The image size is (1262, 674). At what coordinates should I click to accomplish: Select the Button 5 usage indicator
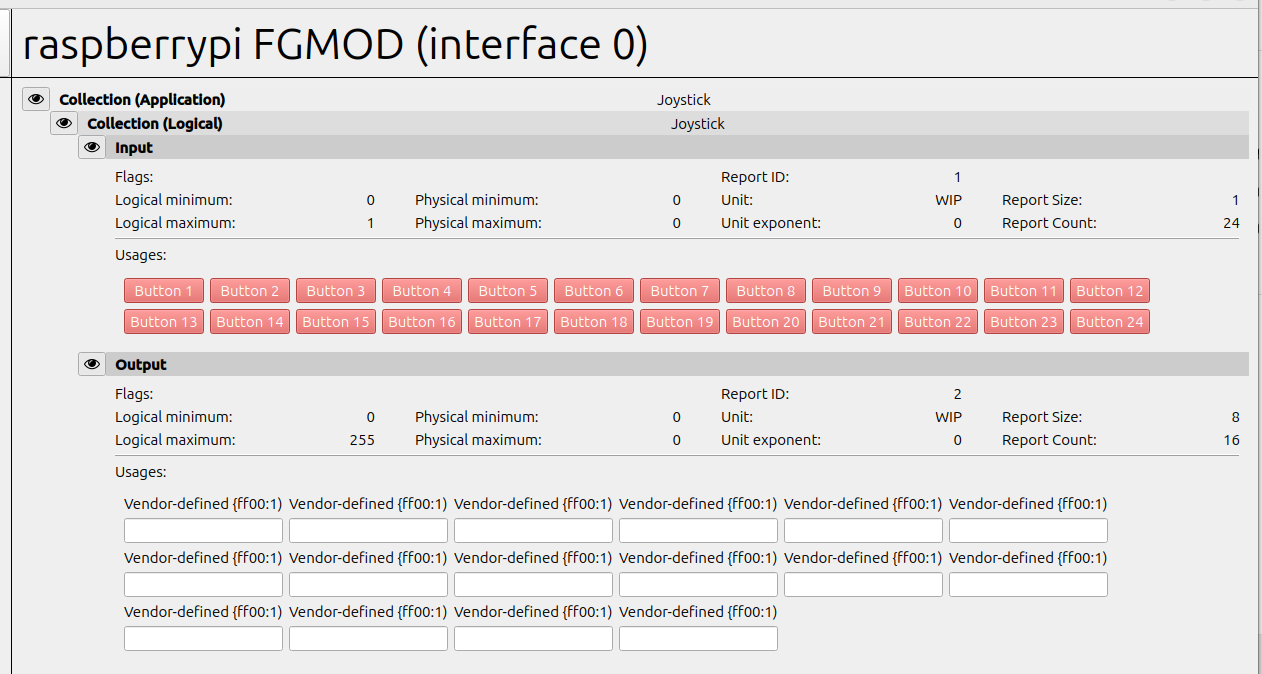pos(508,291)
